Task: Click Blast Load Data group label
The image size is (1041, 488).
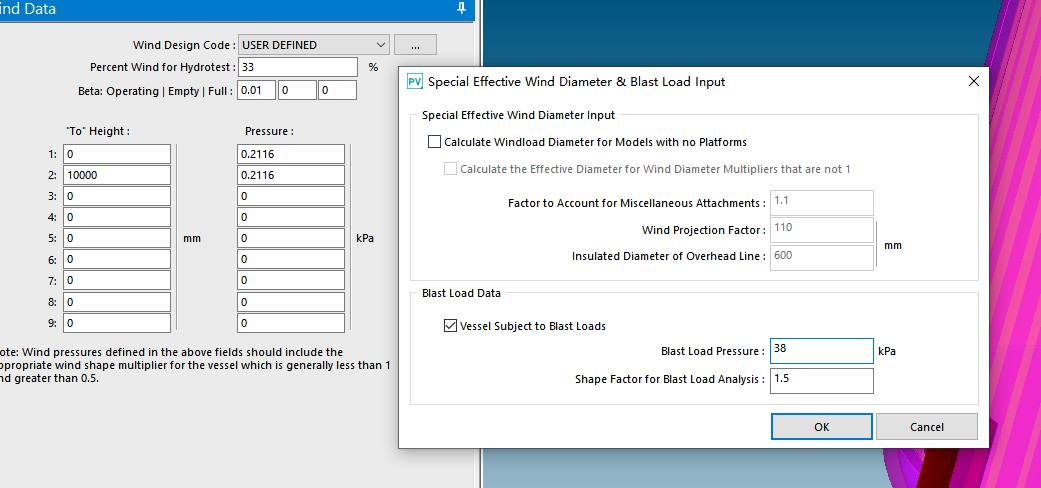Action: click(x=461, y=293)
